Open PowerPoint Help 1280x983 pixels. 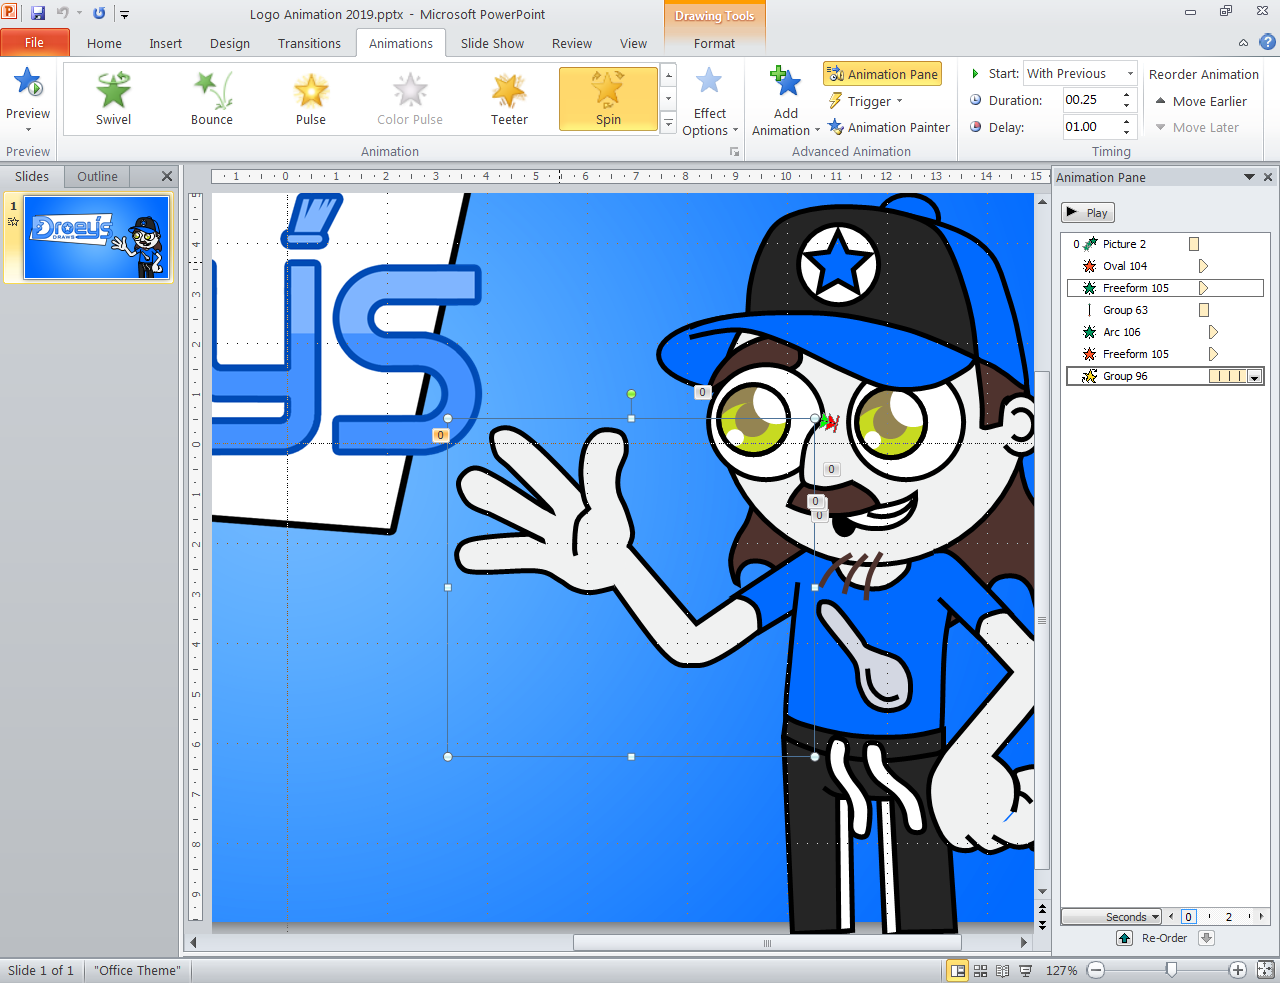(x=1267, y=43)
